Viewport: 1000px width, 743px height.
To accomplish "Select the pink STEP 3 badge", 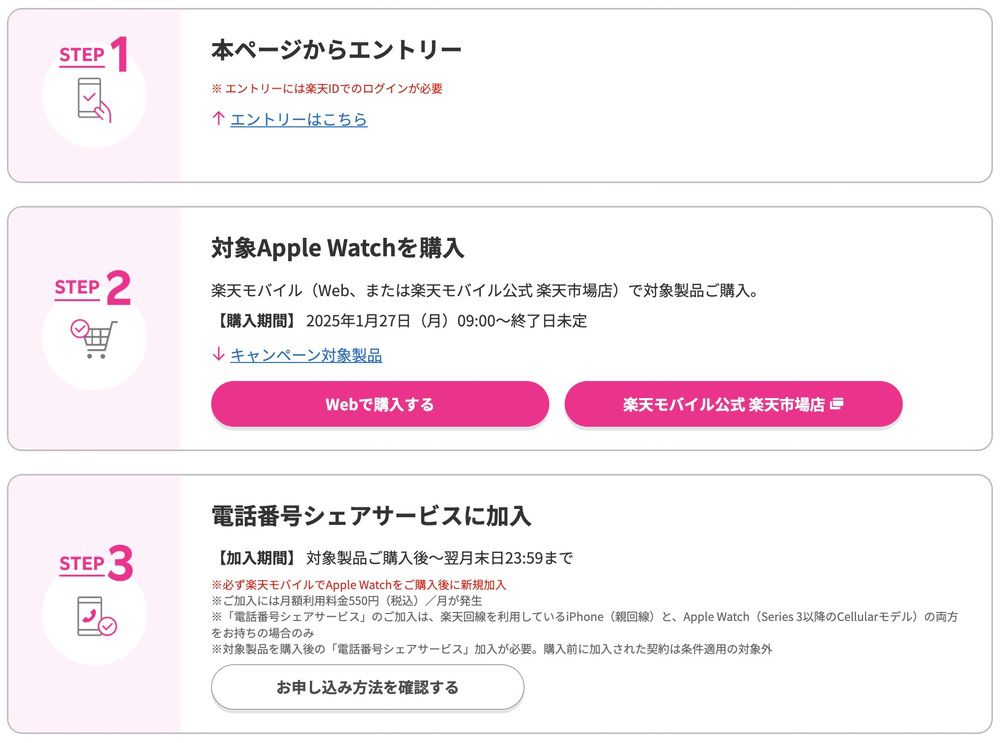I will 95,563.
